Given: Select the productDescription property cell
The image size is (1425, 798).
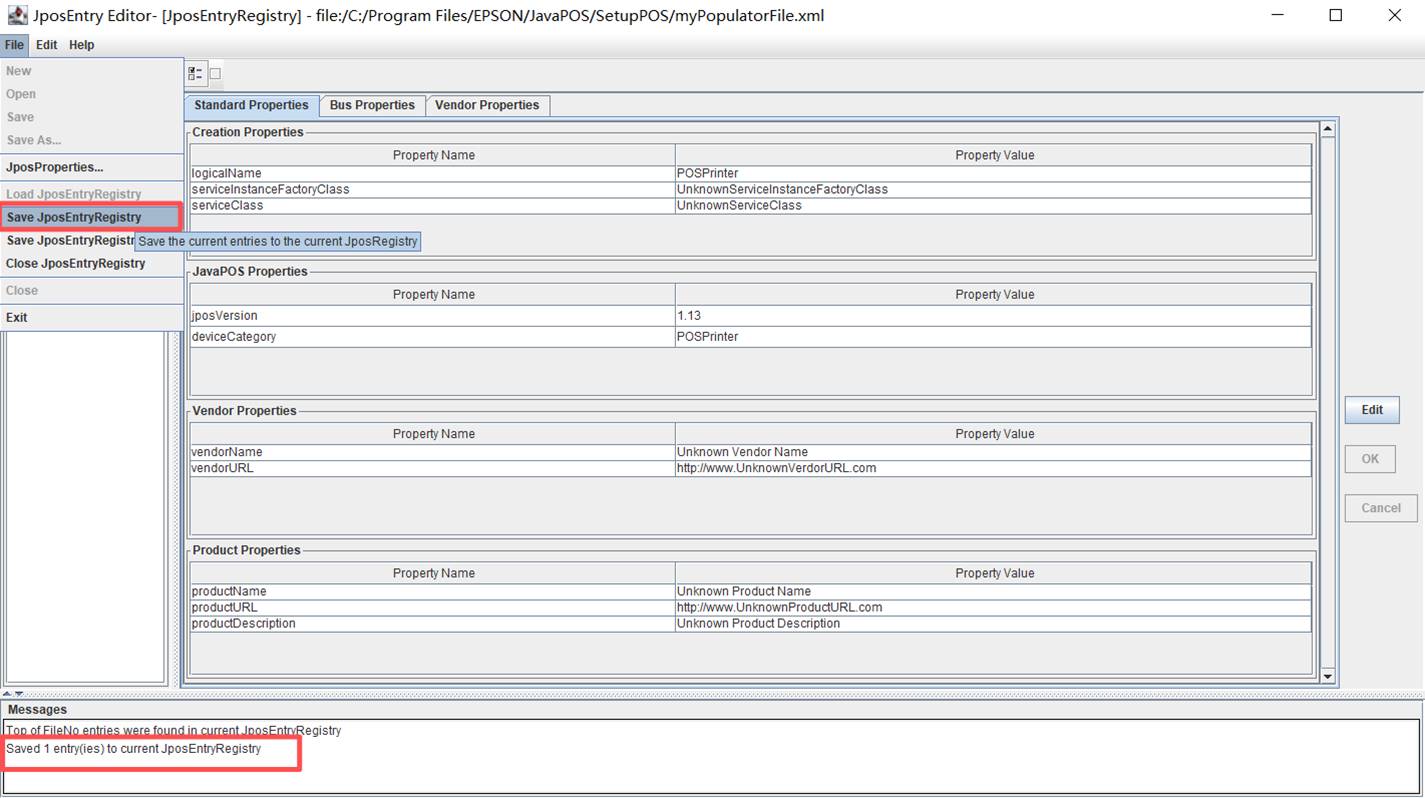Looking at the screenshot, I should pos(433,623).
